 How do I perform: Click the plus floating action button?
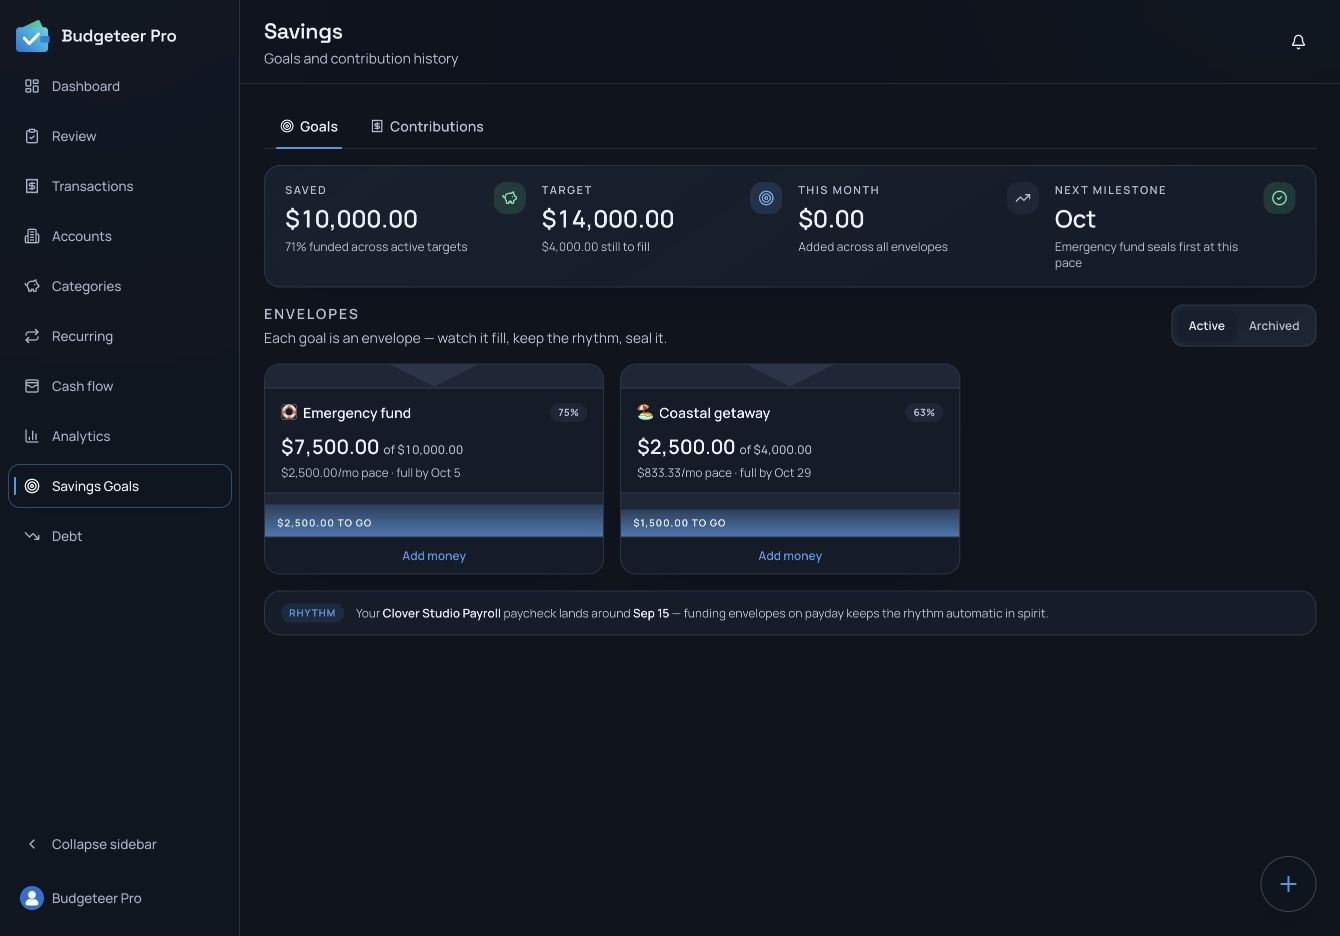coord(1288,884)
